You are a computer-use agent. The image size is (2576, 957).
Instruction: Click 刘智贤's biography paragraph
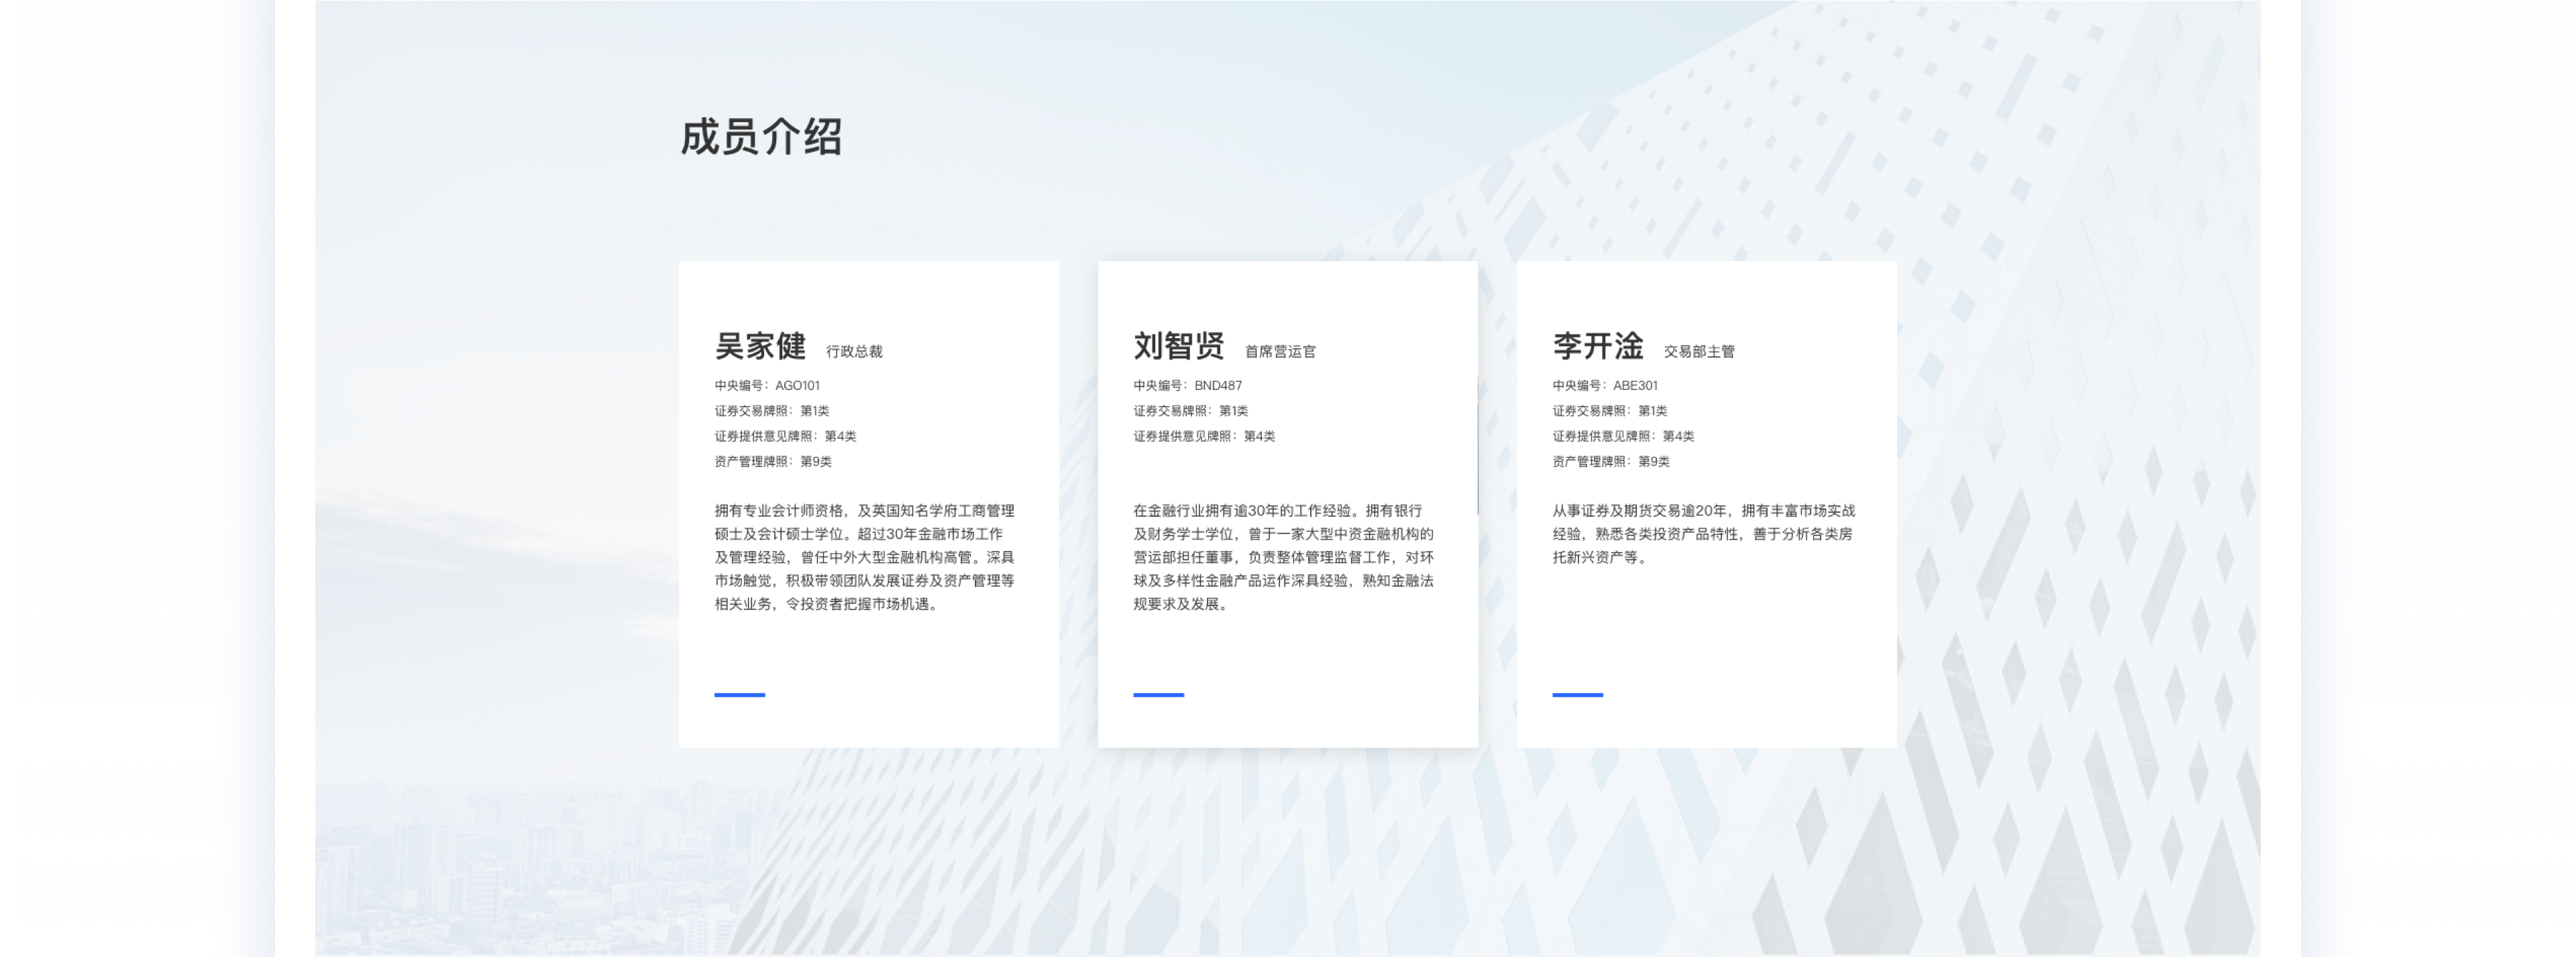[x=1283, y=557]
